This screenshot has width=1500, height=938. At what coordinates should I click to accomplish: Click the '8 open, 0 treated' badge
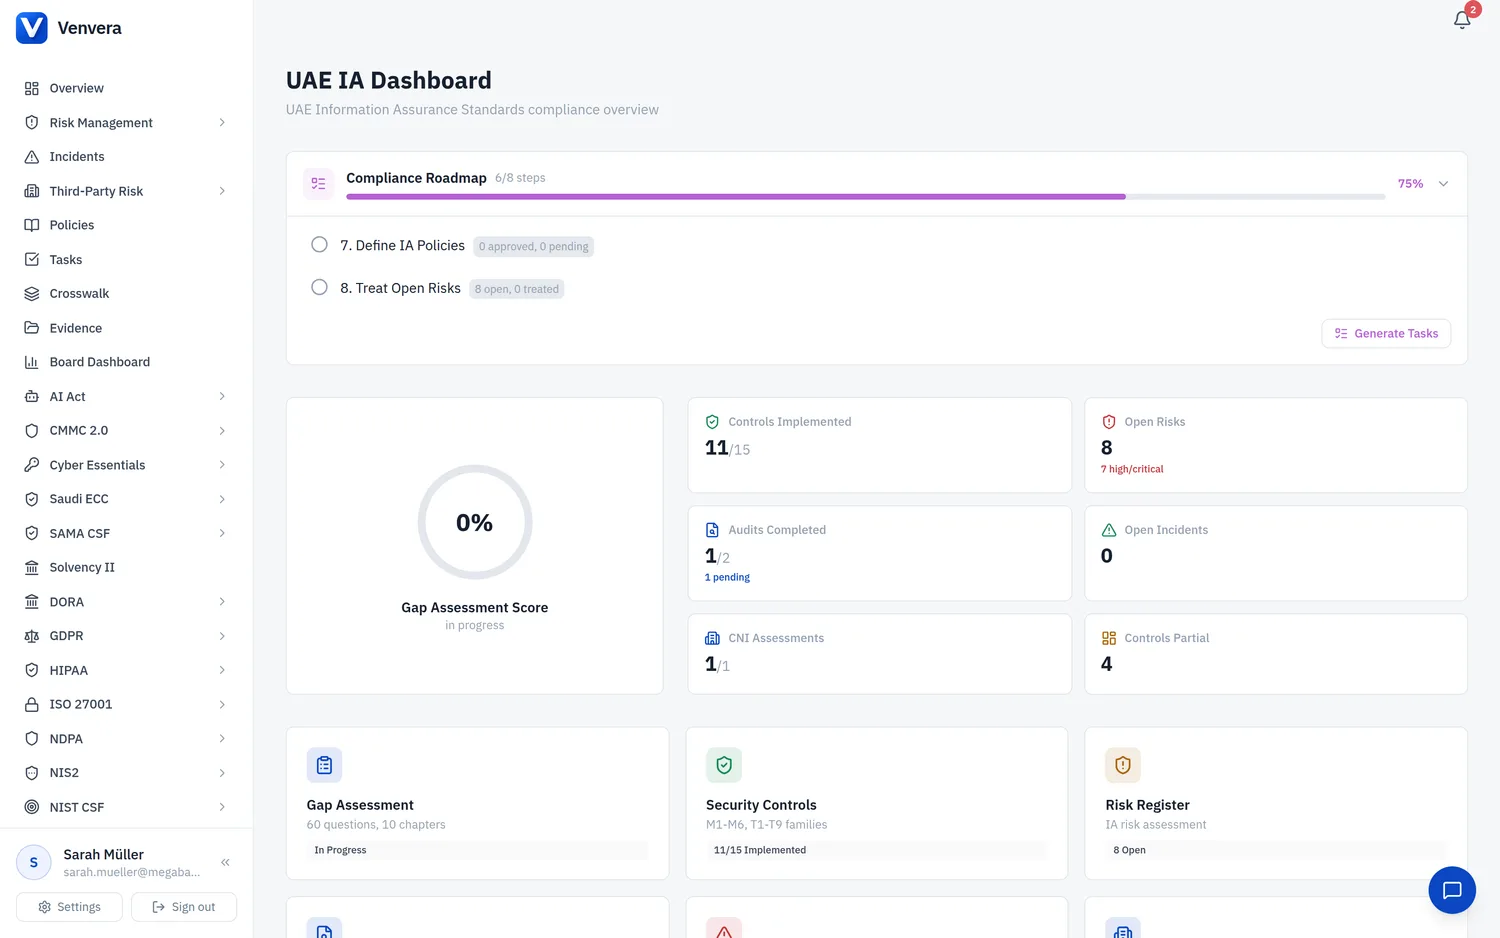pos(517,289)
